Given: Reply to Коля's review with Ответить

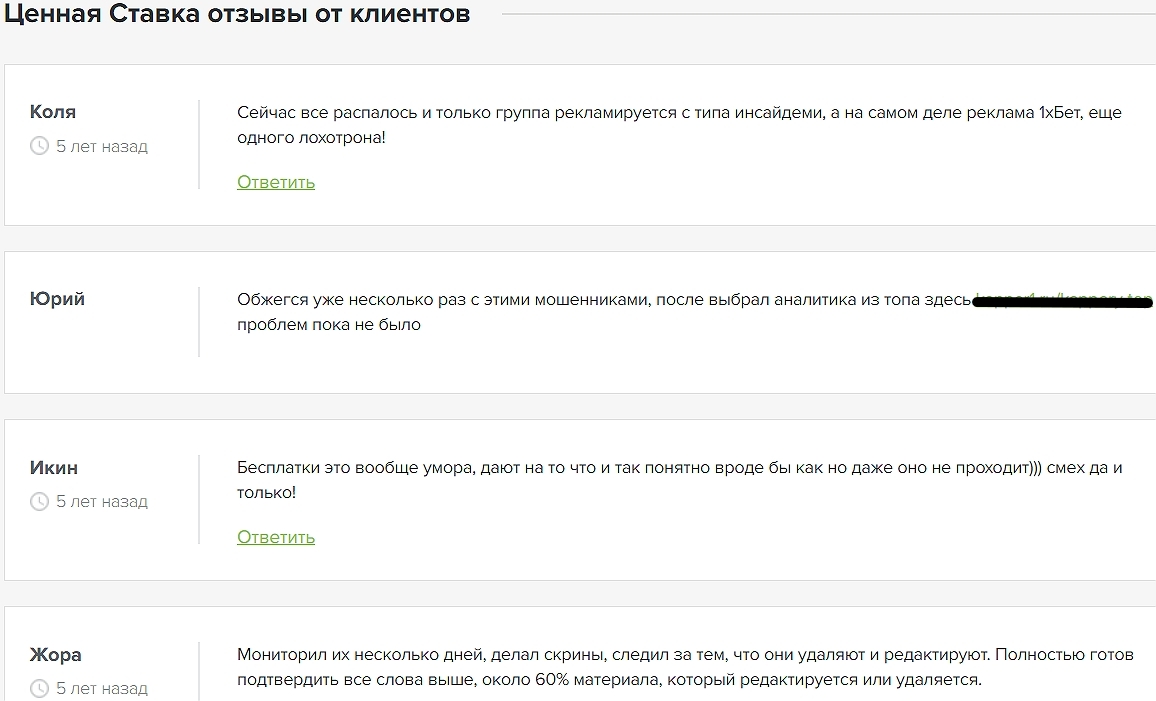Looking at the screenshot, I should coord(276,182).
